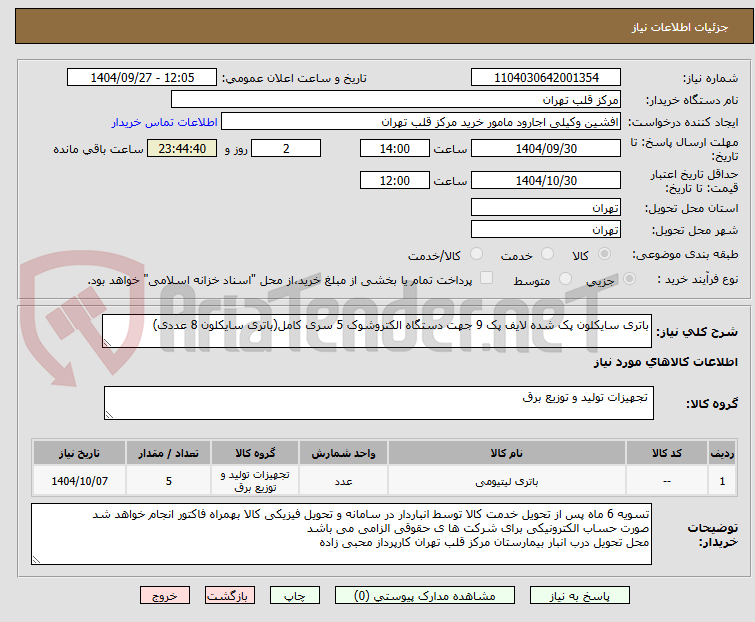The width and height of the screenshot is (755, 622).
Task: Click the resize grip of description textarea
Action: tap(107, 343)
